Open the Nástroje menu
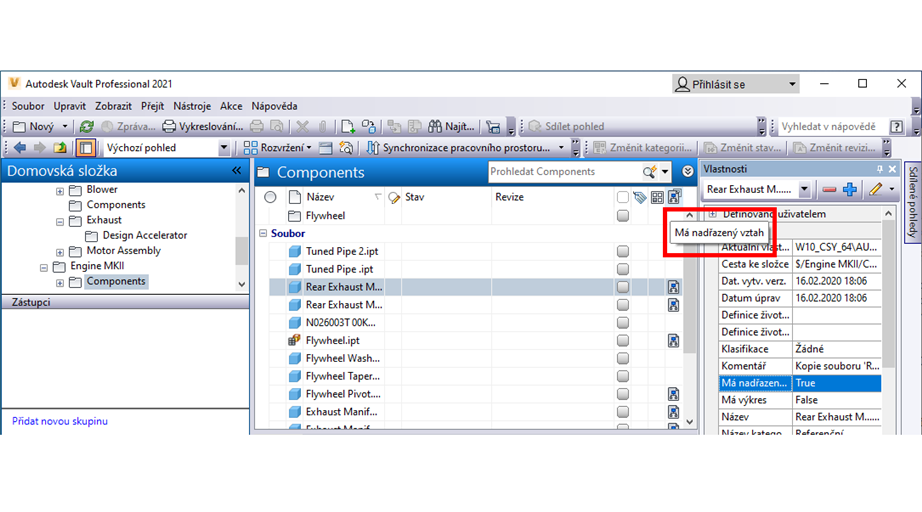 [x=192, y=106]
